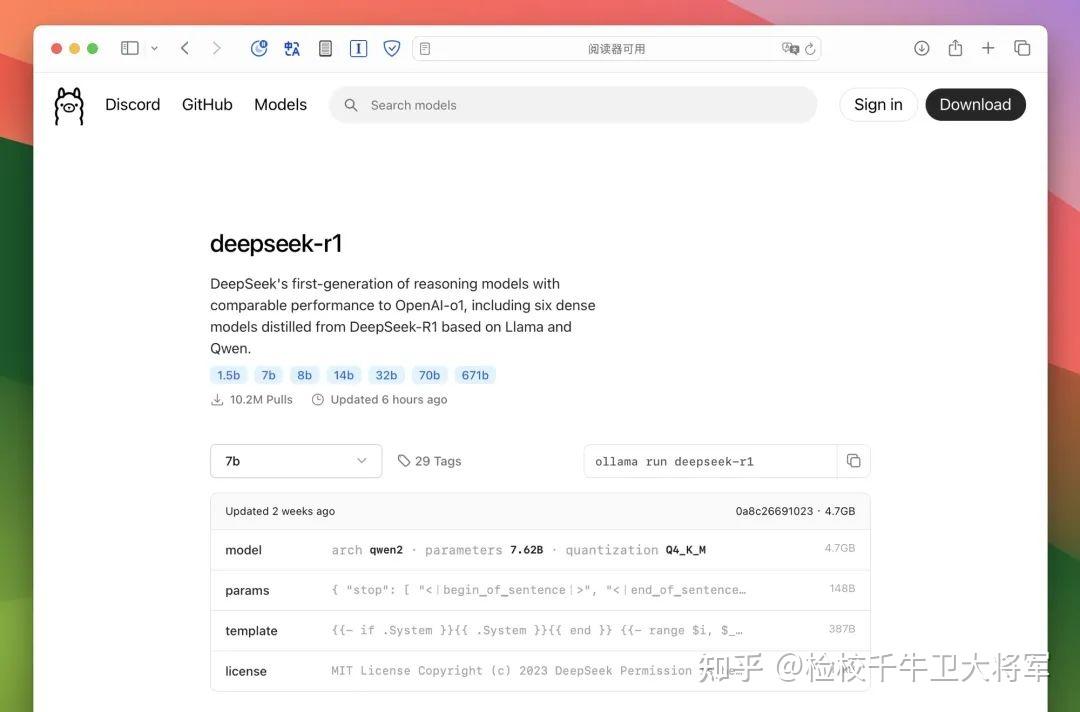Open a new tab with the plus icon

click(x=988, y=47)
